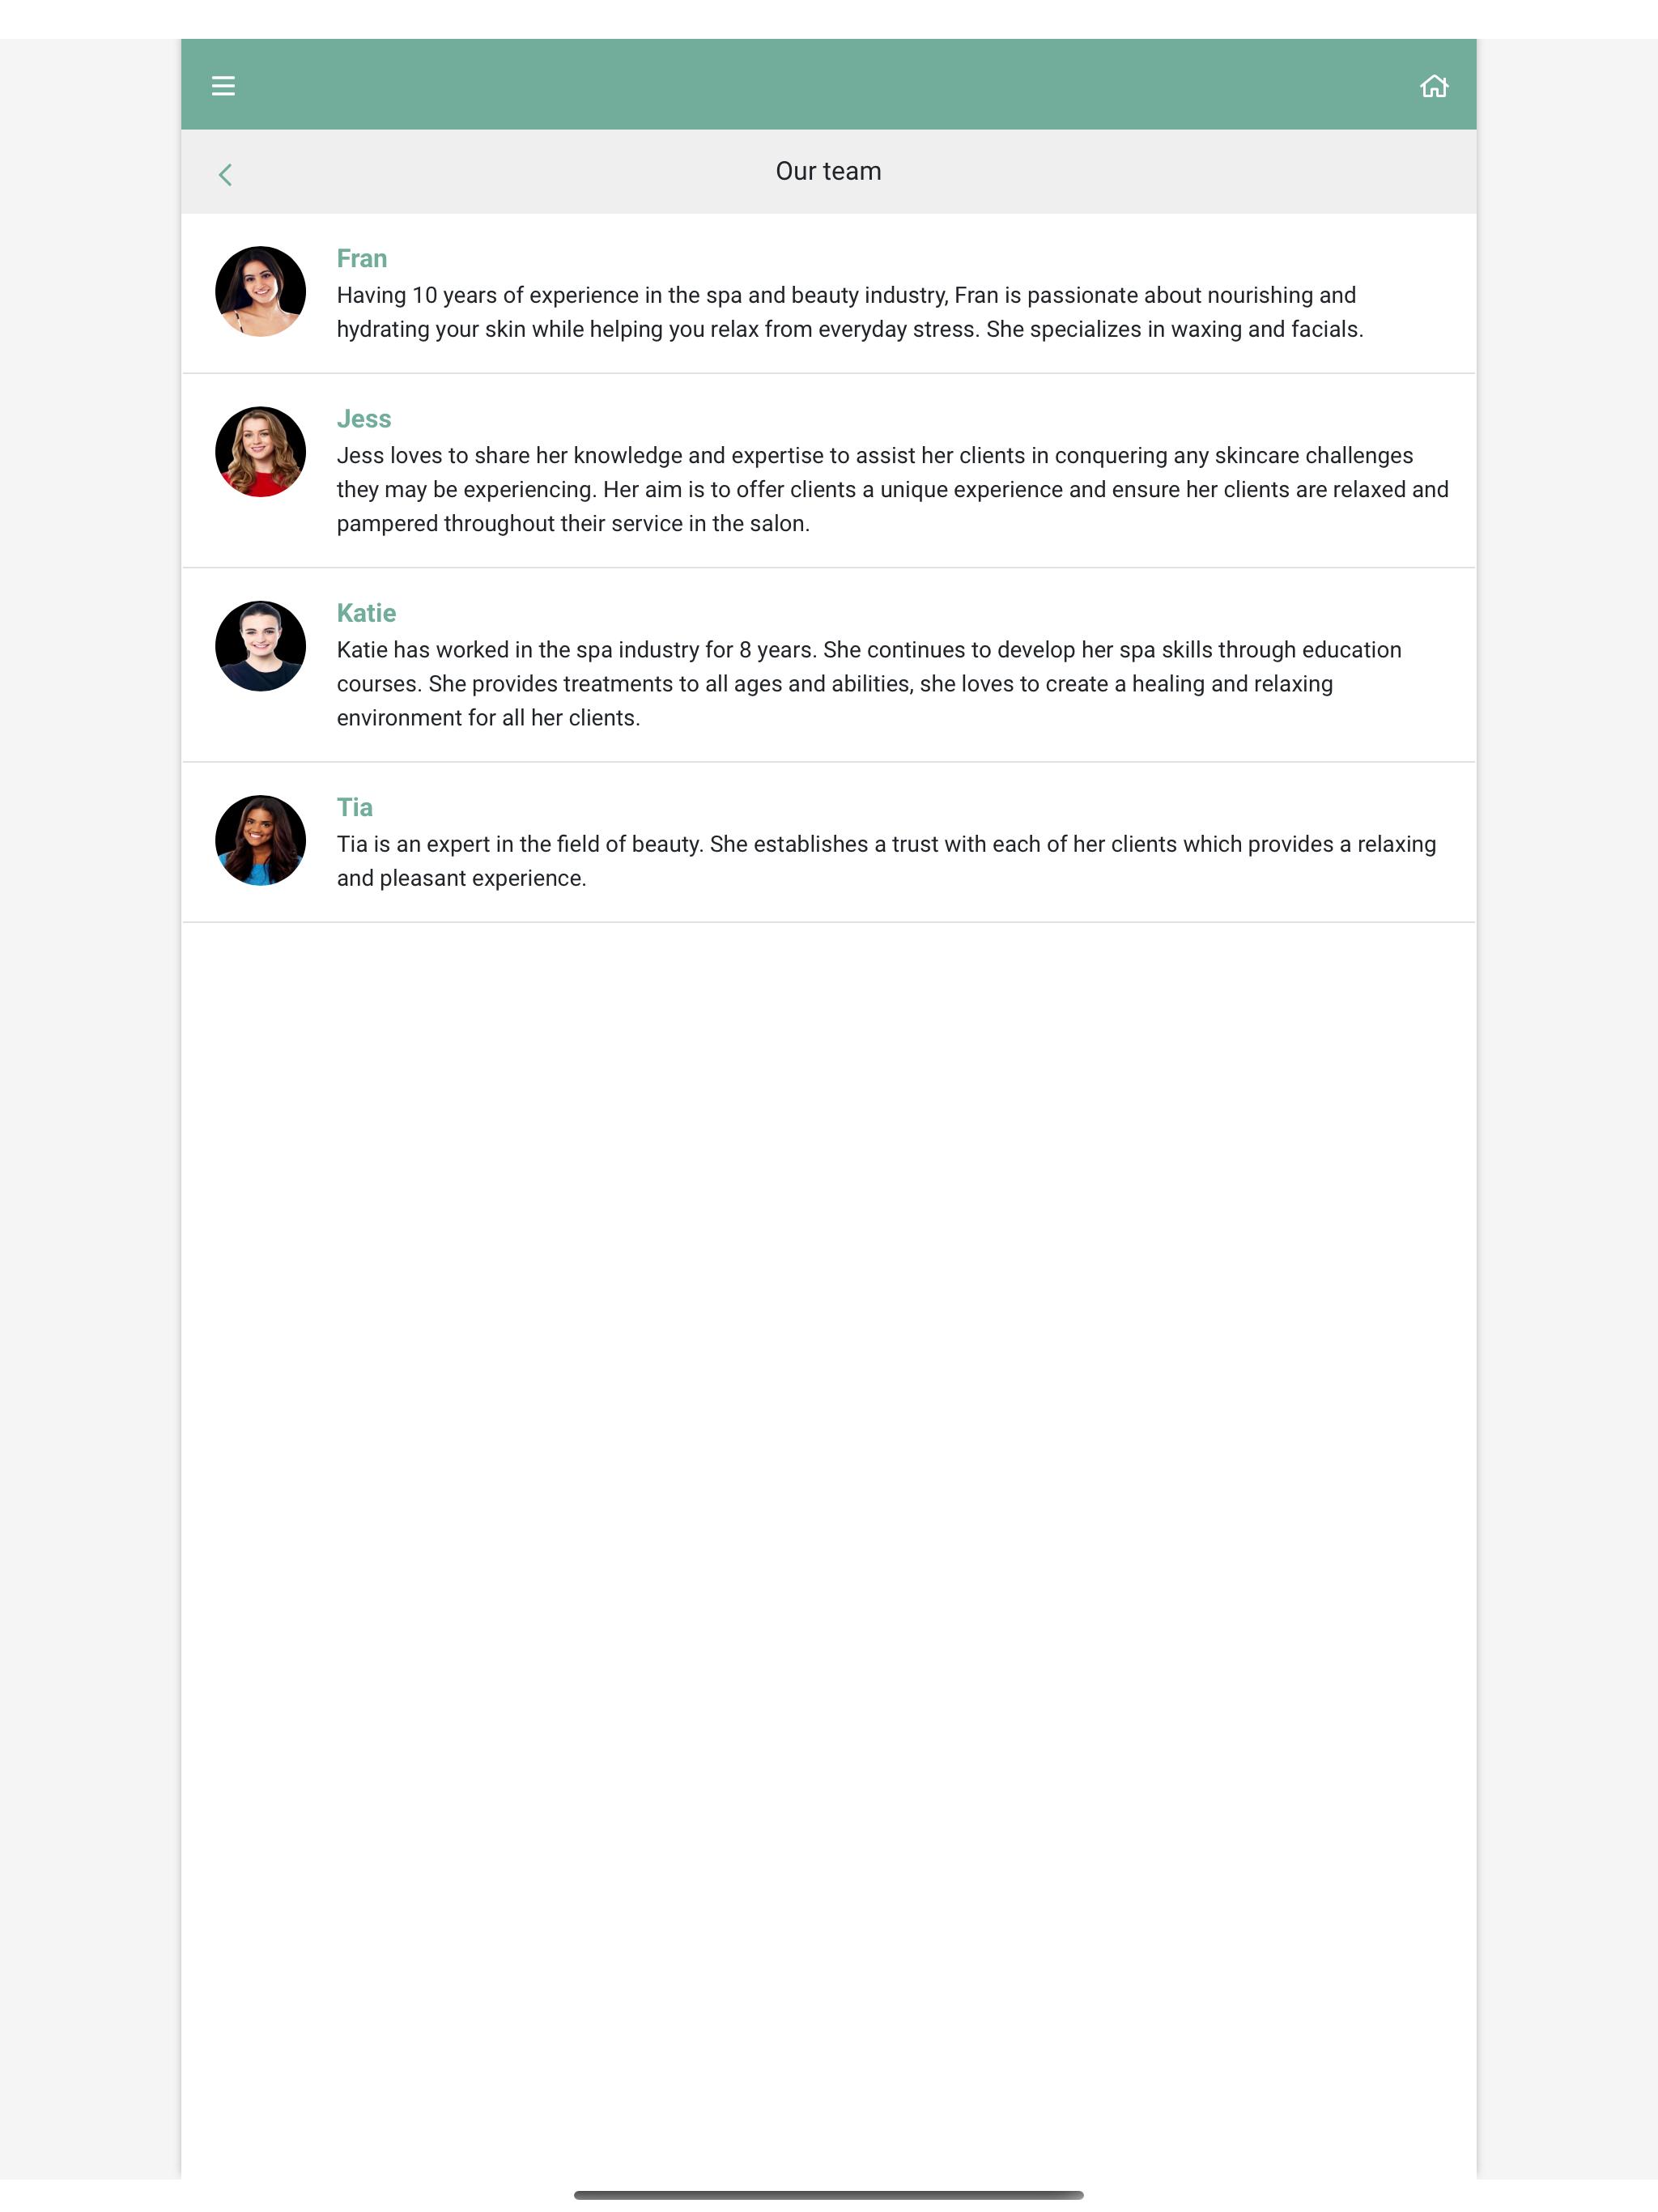The image size is (1658, 2212).
Task: Click Fran's biography text
Action: 850,312
